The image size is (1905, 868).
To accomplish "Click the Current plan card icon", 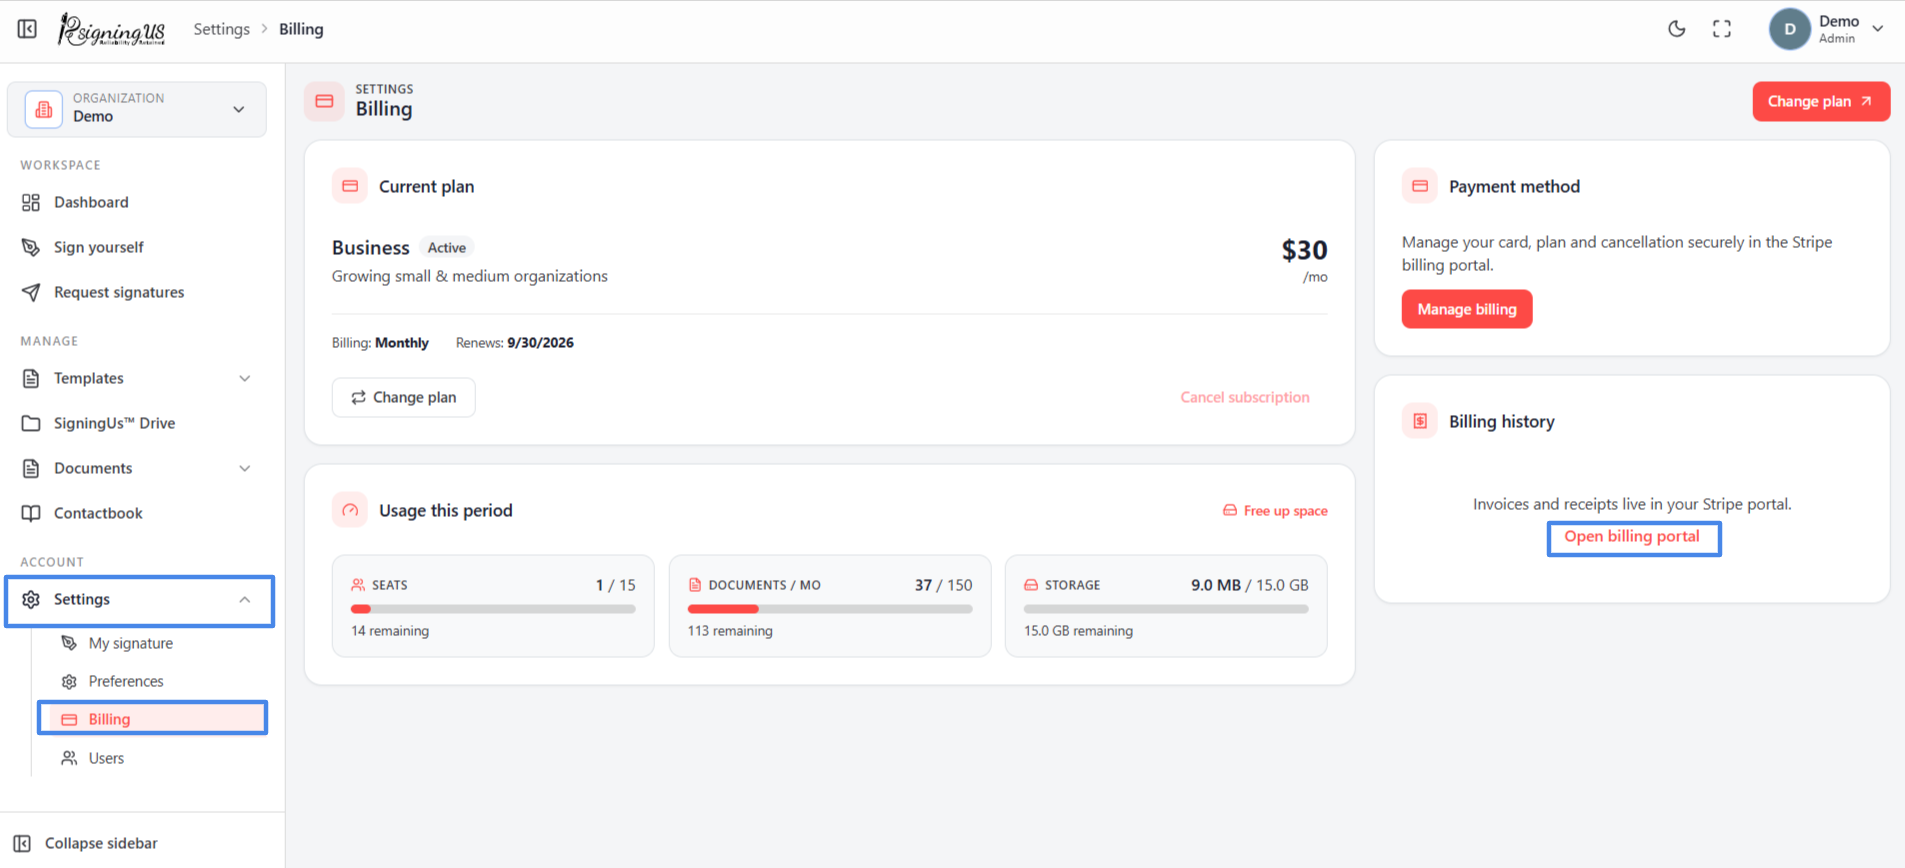I will coord(350,186).
